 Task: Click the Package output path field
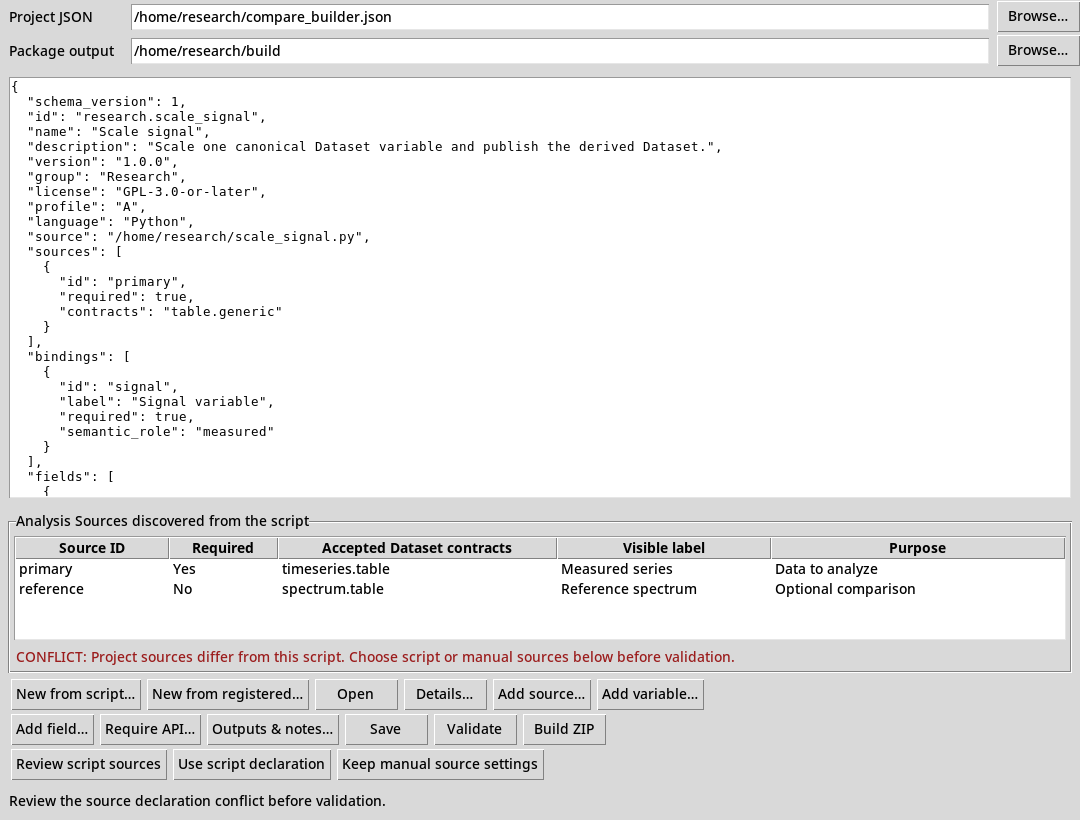coord(559,51)
